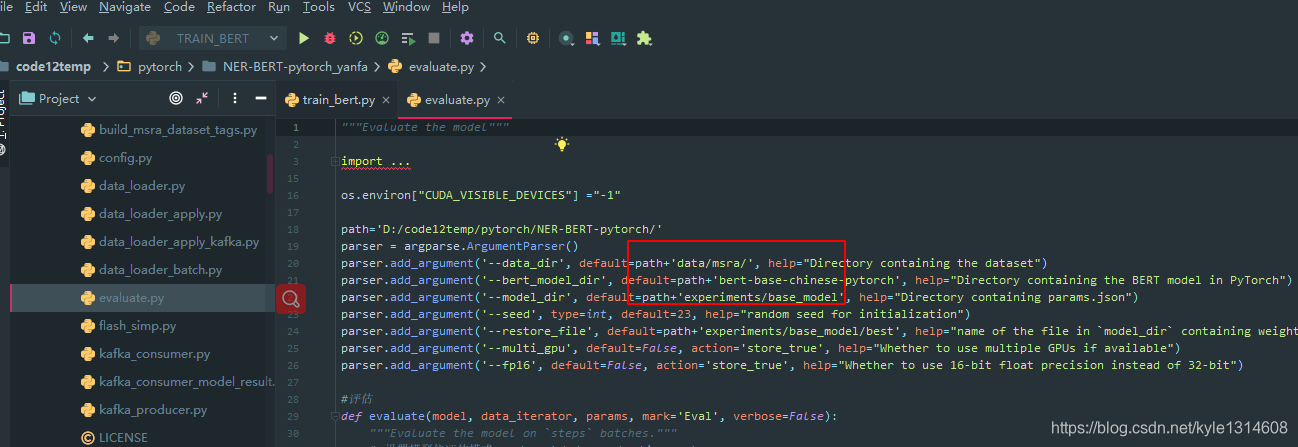The width and height of the screenshot is (1298, 447).
Task: Click the Save All toolbar icon
Action: click(28, 38)
